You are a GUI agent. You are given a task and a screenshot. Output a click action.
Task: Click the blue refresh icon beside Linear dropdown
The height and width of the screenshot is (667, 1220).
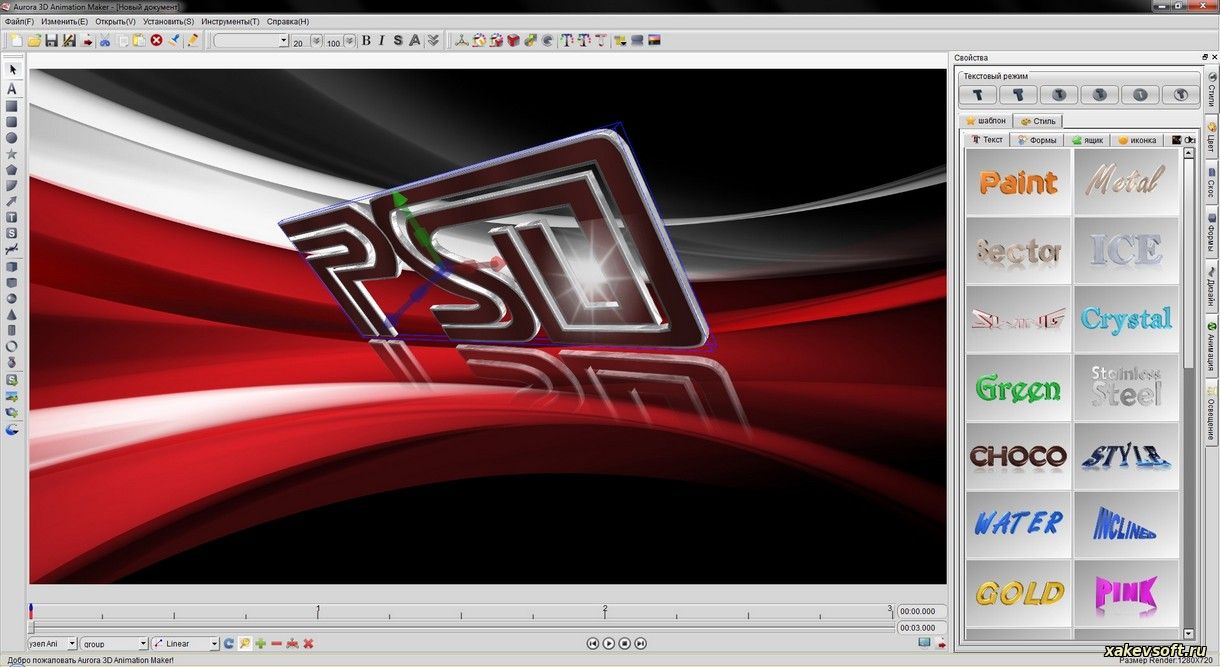tap(228, 644)
